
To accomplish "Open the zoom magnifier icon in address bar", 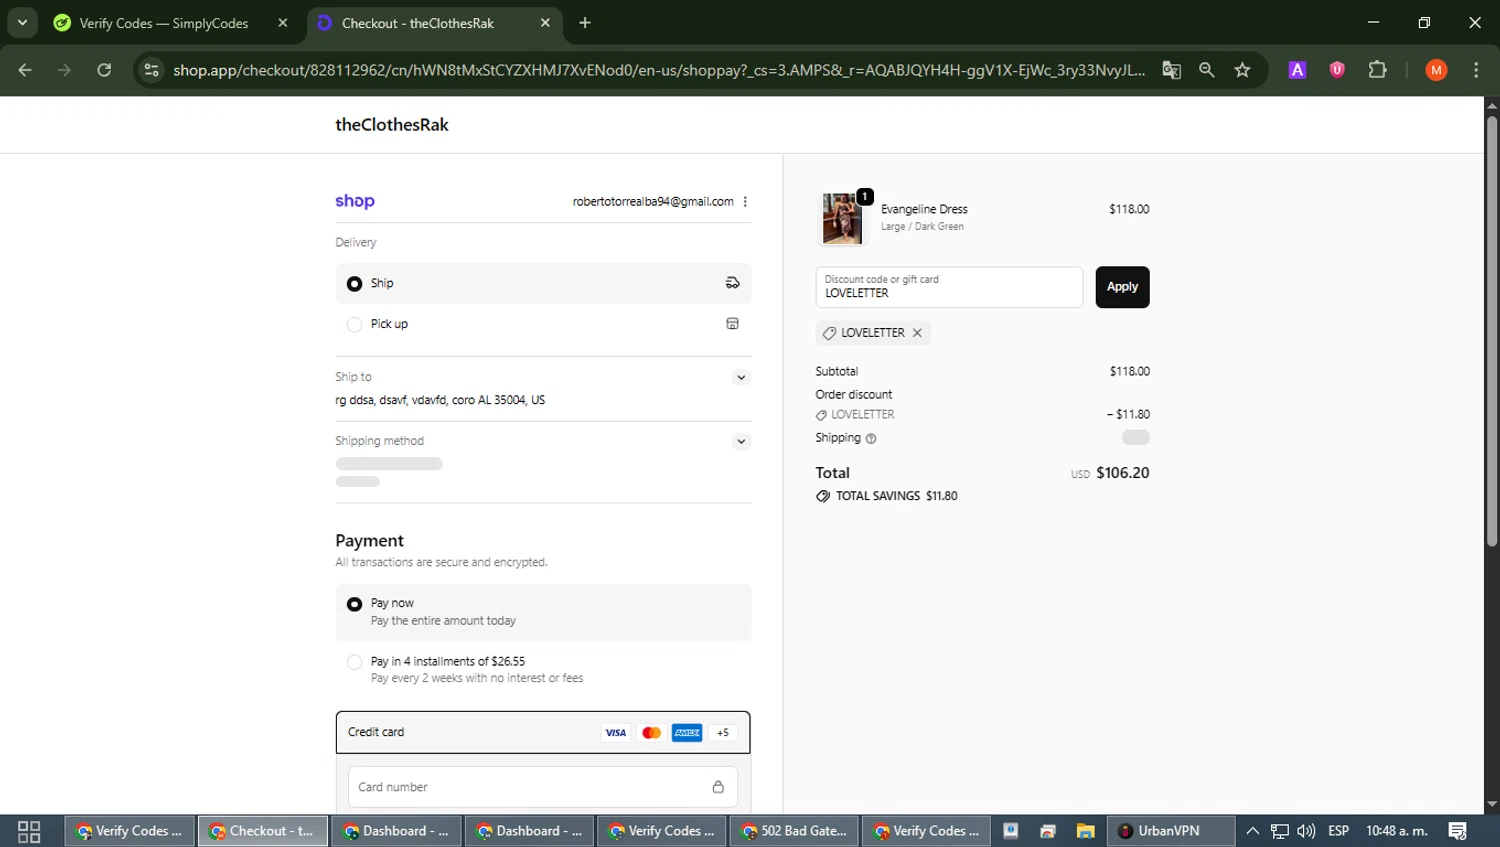I will tap(1207, 70).
